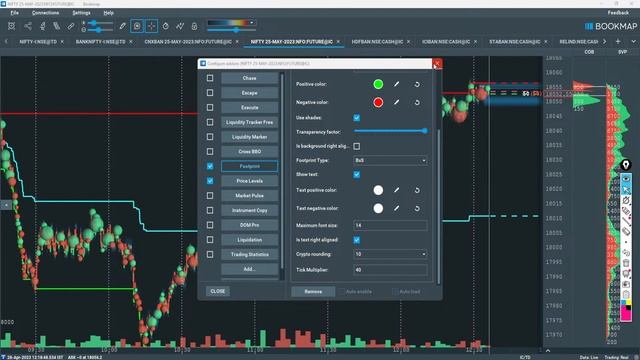Click the black location pin icon above drawing palette
Image resolution: width=640 pixels, height=360 pixels.
click(x=626, y=165)
